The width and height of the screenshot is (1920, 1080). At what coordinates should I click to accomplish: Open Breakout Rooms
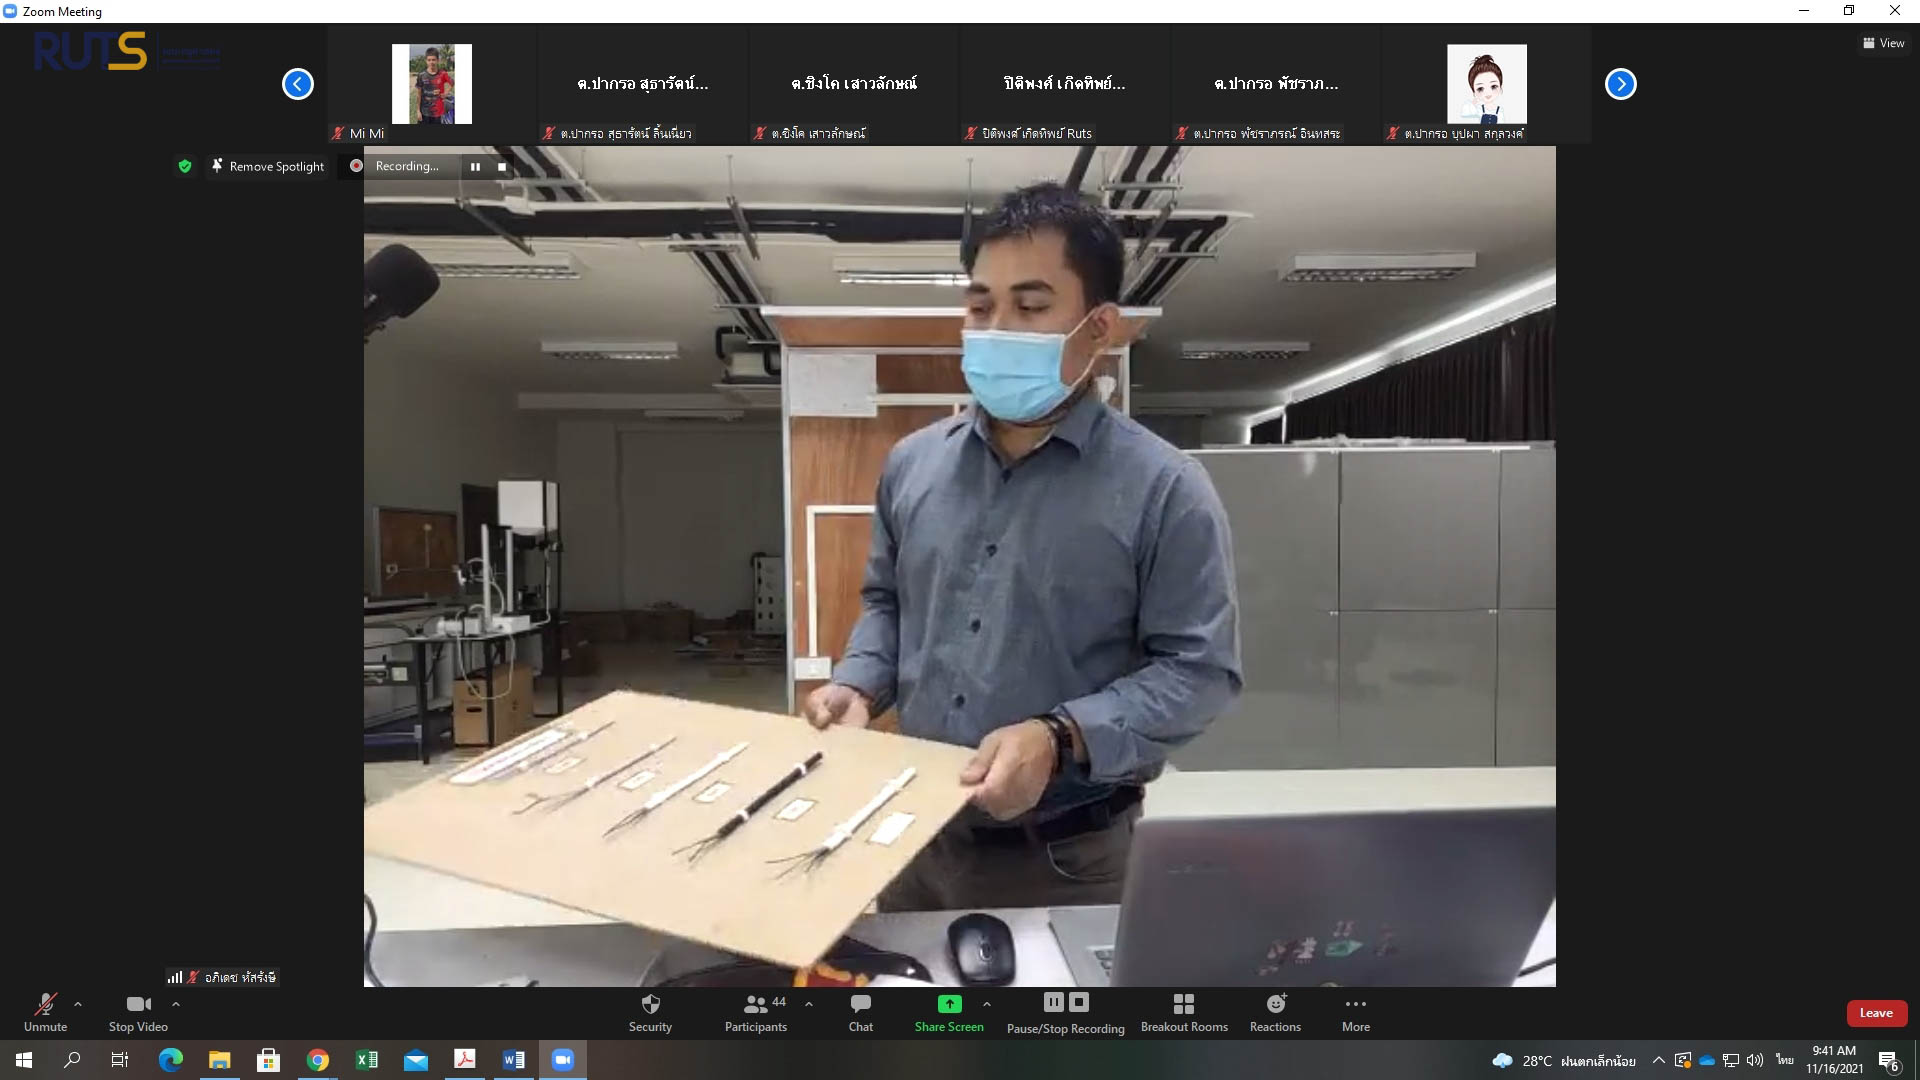tap(1184, 1012)
